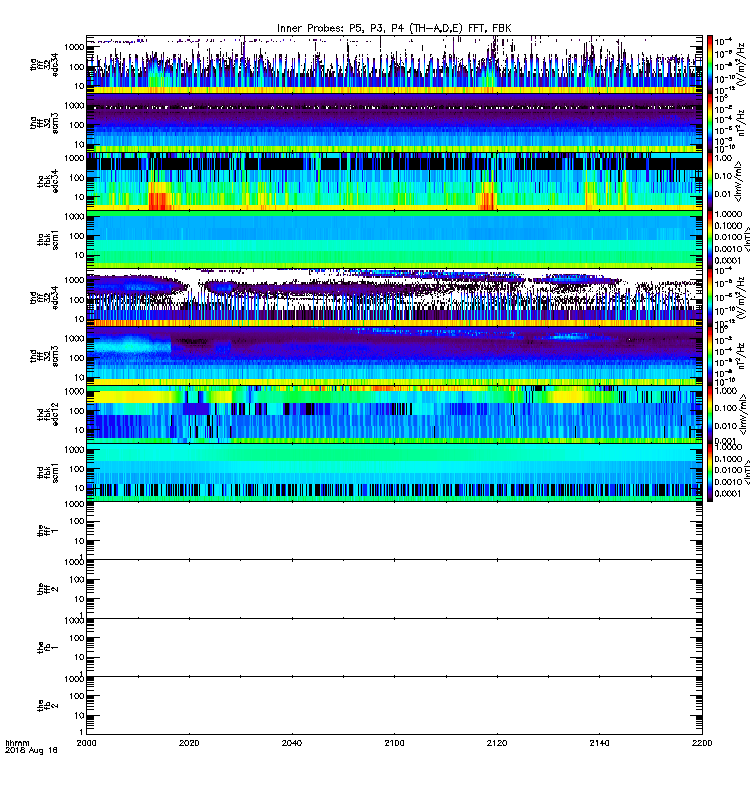Click inside the tha fbk edc34 spectrogram panel

[x=394, y=181]
